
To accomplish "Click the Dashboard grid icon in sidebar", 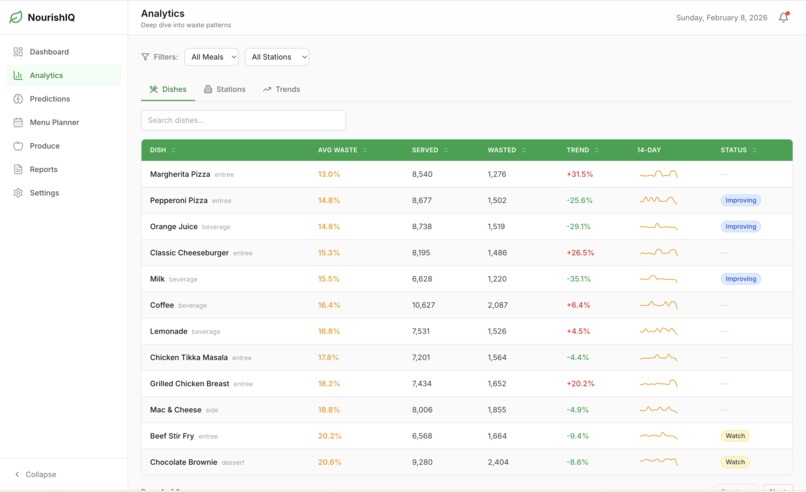I will coord(18,51).
